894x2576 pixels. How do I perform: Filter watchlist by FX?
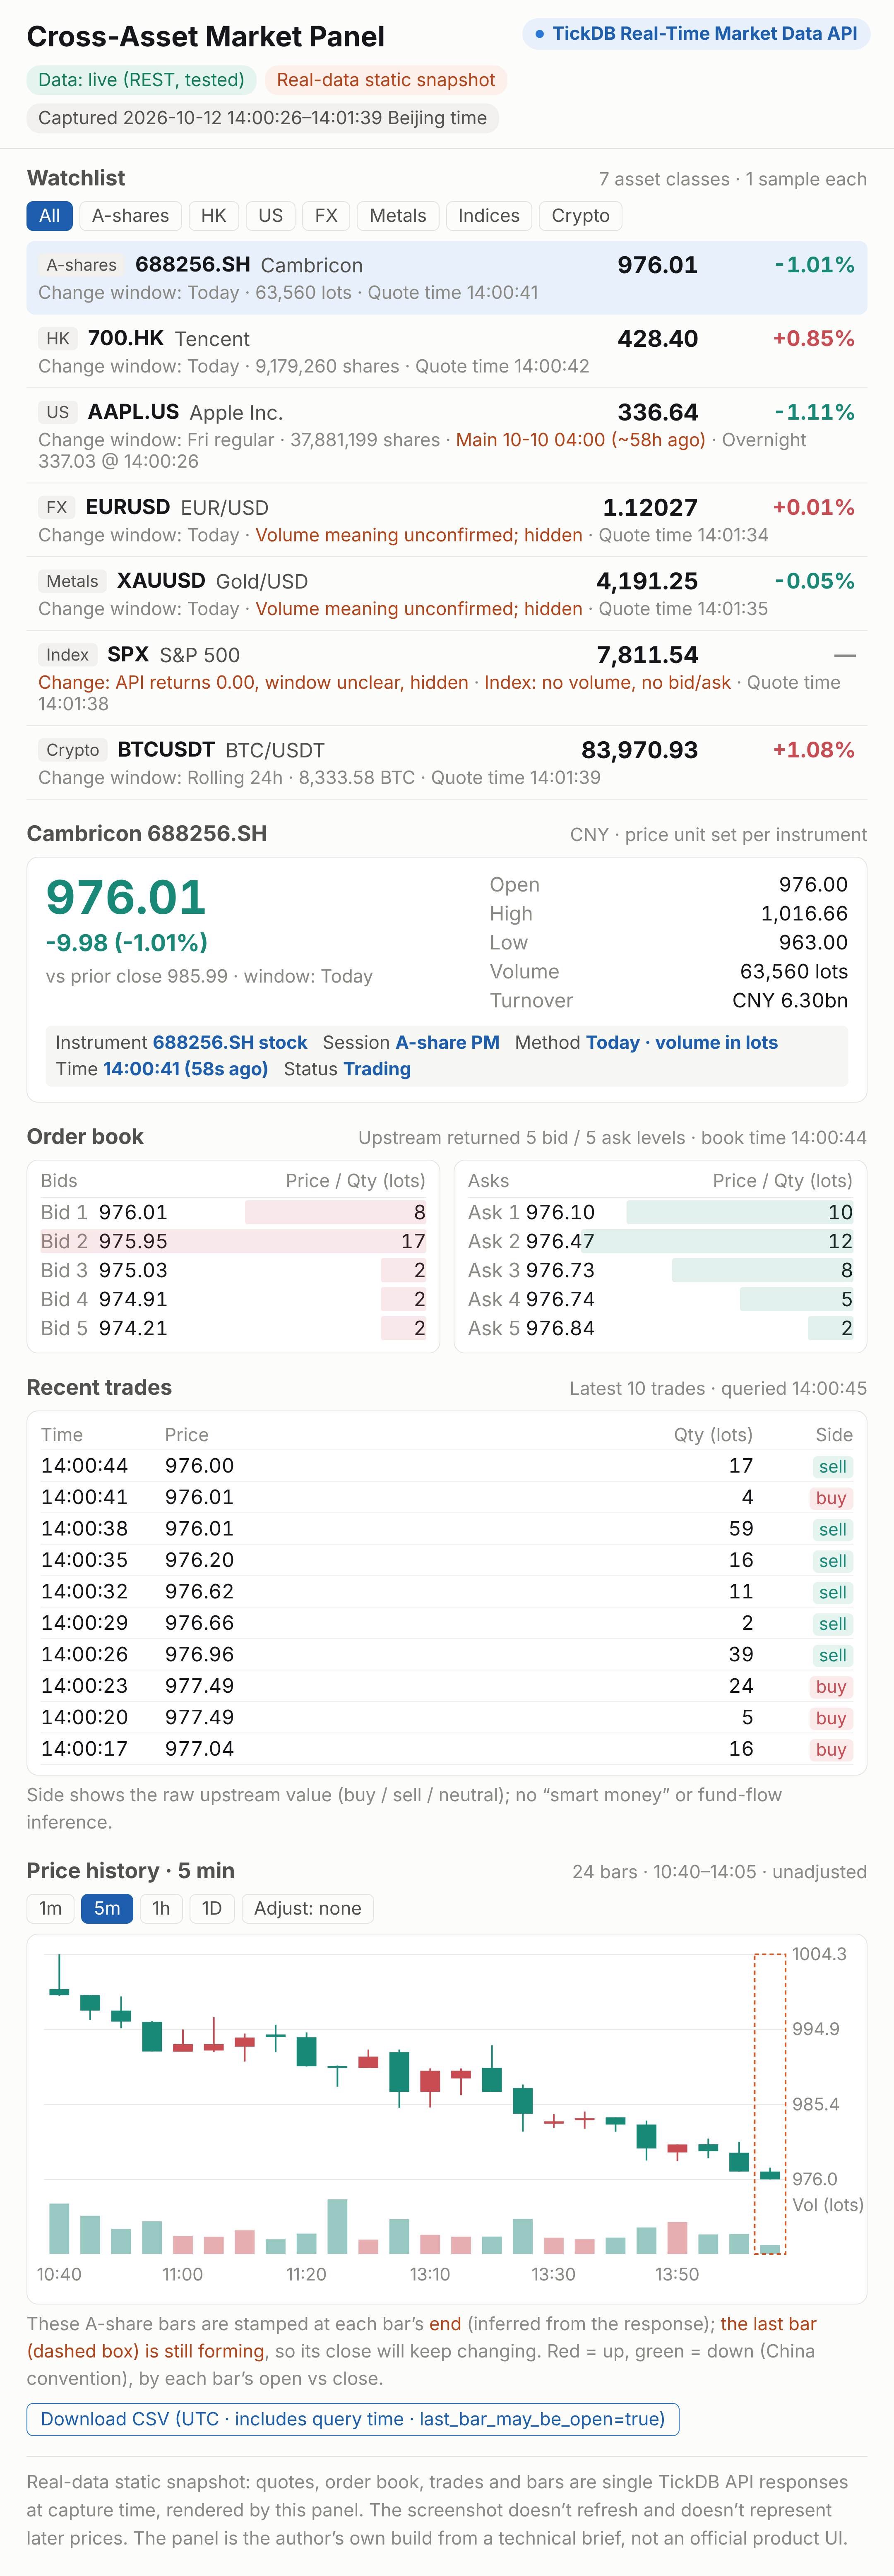pyautogui.click(x=326, y=216)
